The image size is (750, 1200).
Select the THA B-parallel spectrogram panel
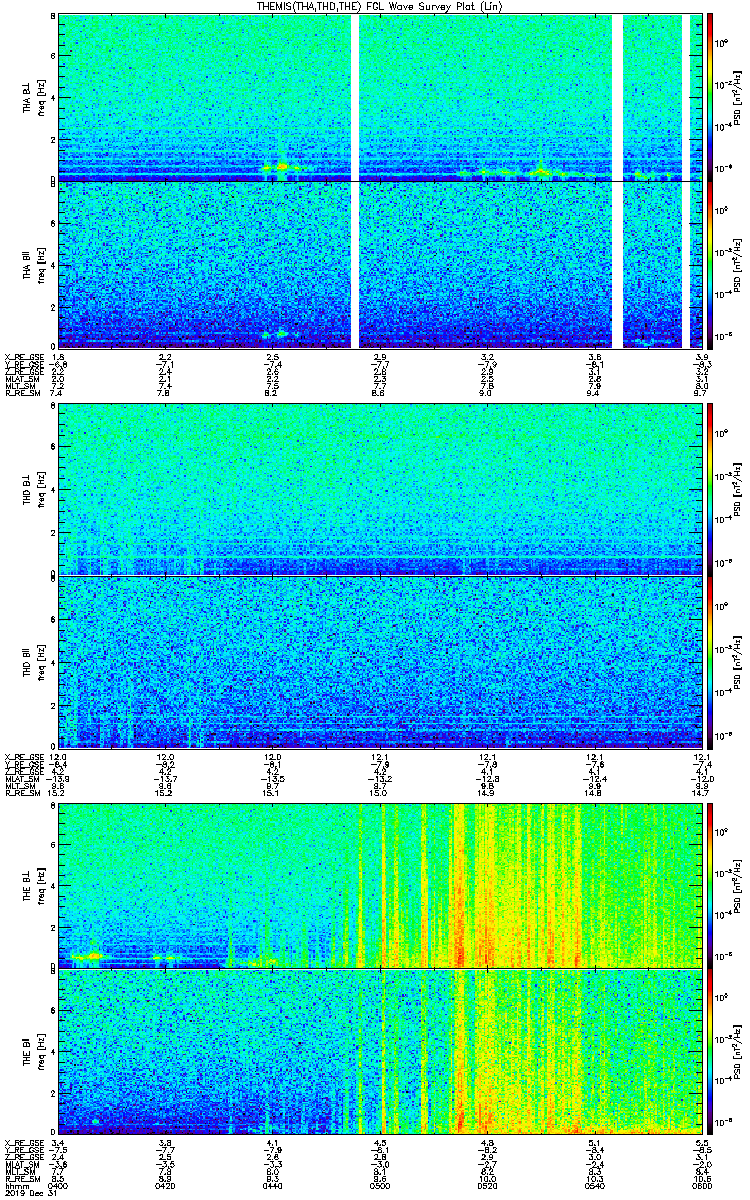pos(380,264)
